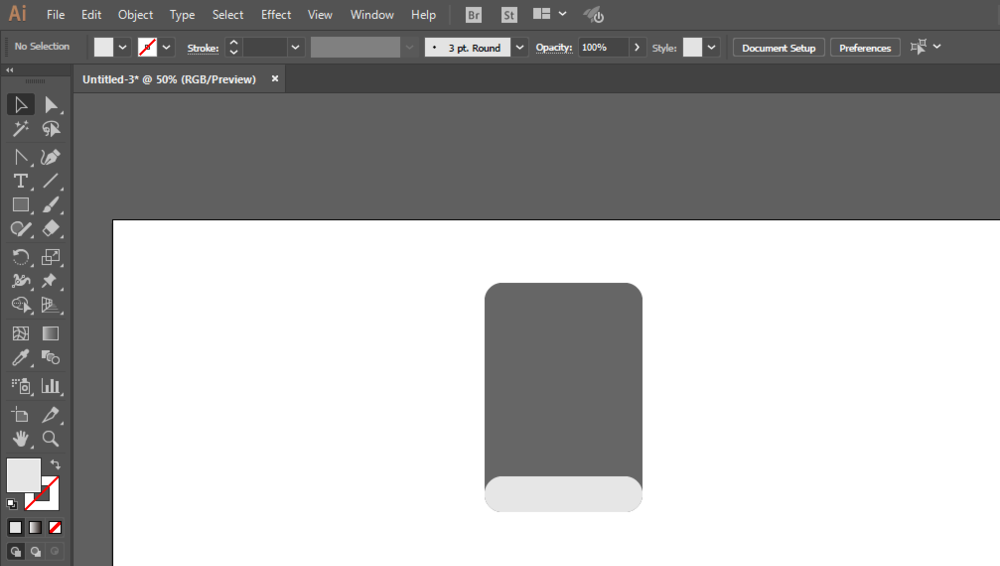
Task: Switch to Draw Behind mode
Action: 36,551
